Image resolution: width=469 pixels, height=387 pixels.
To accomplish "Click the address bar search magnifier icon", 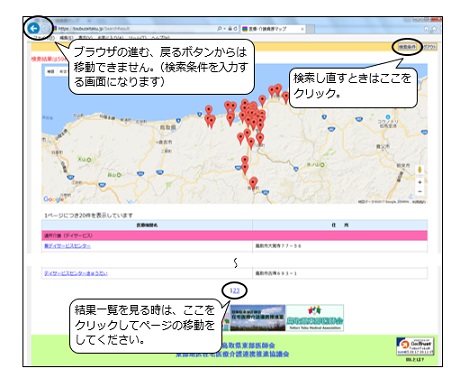I will pyautogui.click(x=219, y=29).
